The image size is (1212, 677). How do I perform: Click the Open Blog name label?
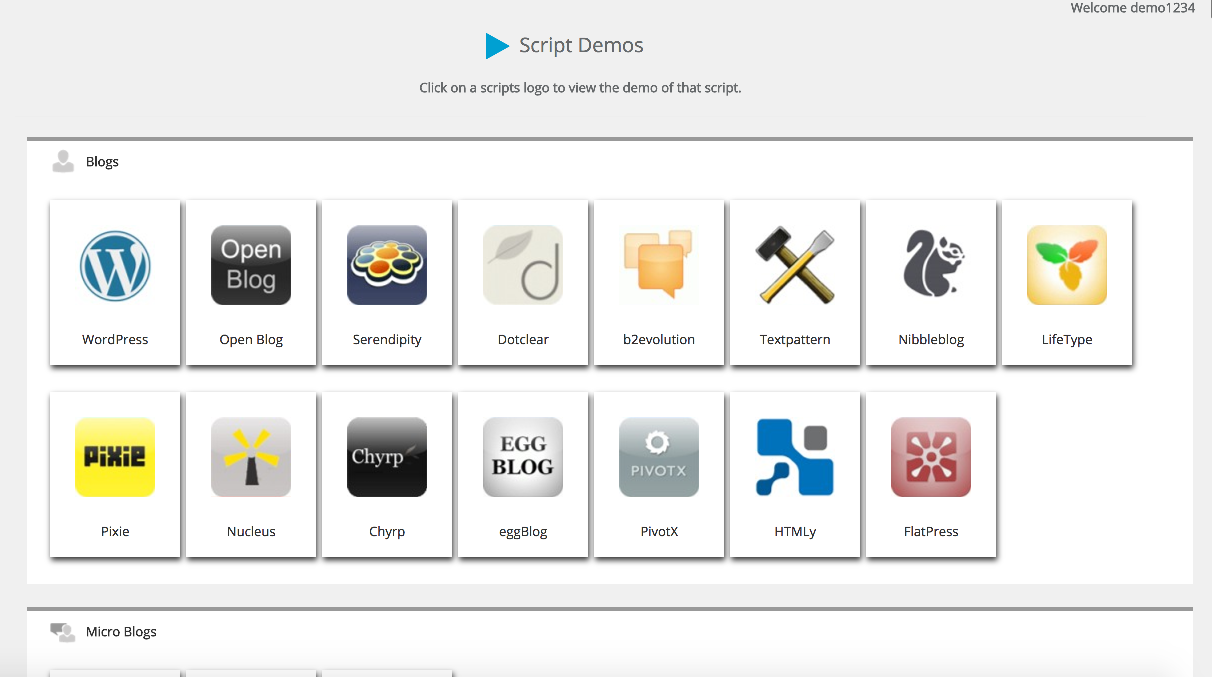(x=251, y=340)
